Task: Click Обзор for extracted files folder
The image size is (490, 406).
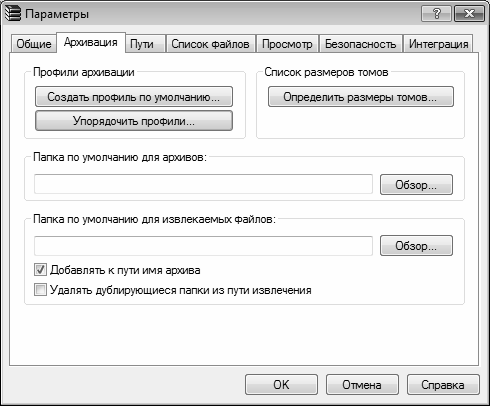Action: tap(416, 246)
